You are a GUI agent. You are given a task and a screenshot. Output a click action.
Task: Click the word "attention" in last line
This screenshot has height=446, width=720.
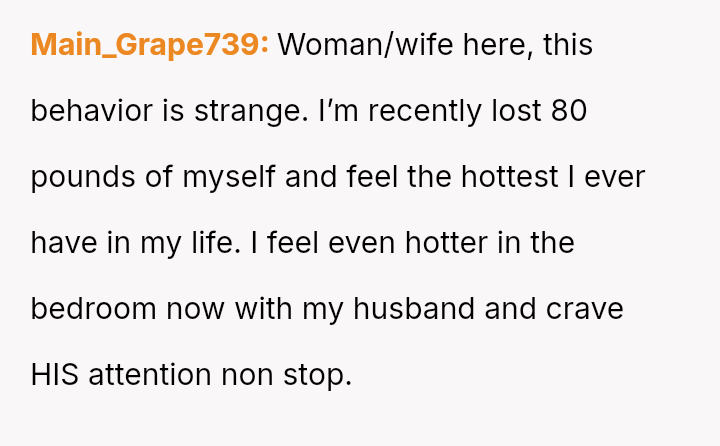[150, 375]
